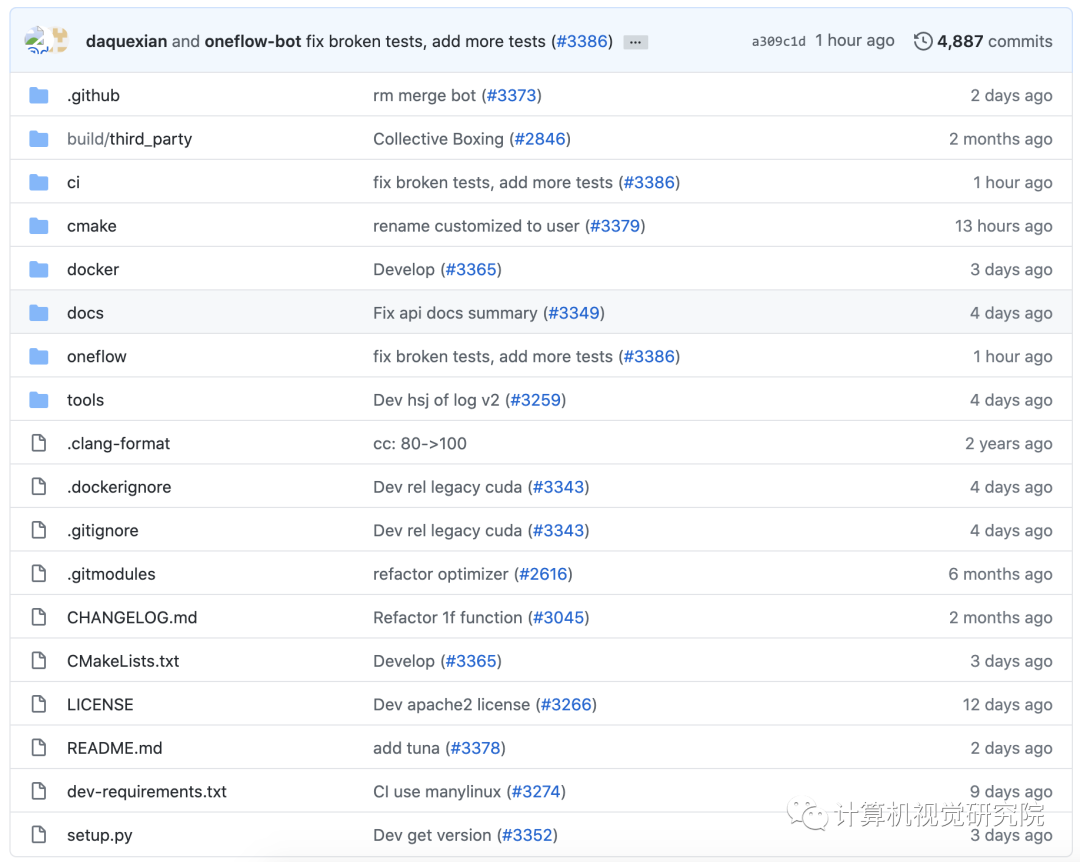
Task: Click the oneflow folder icon
Action: click(x=39, y=357)
